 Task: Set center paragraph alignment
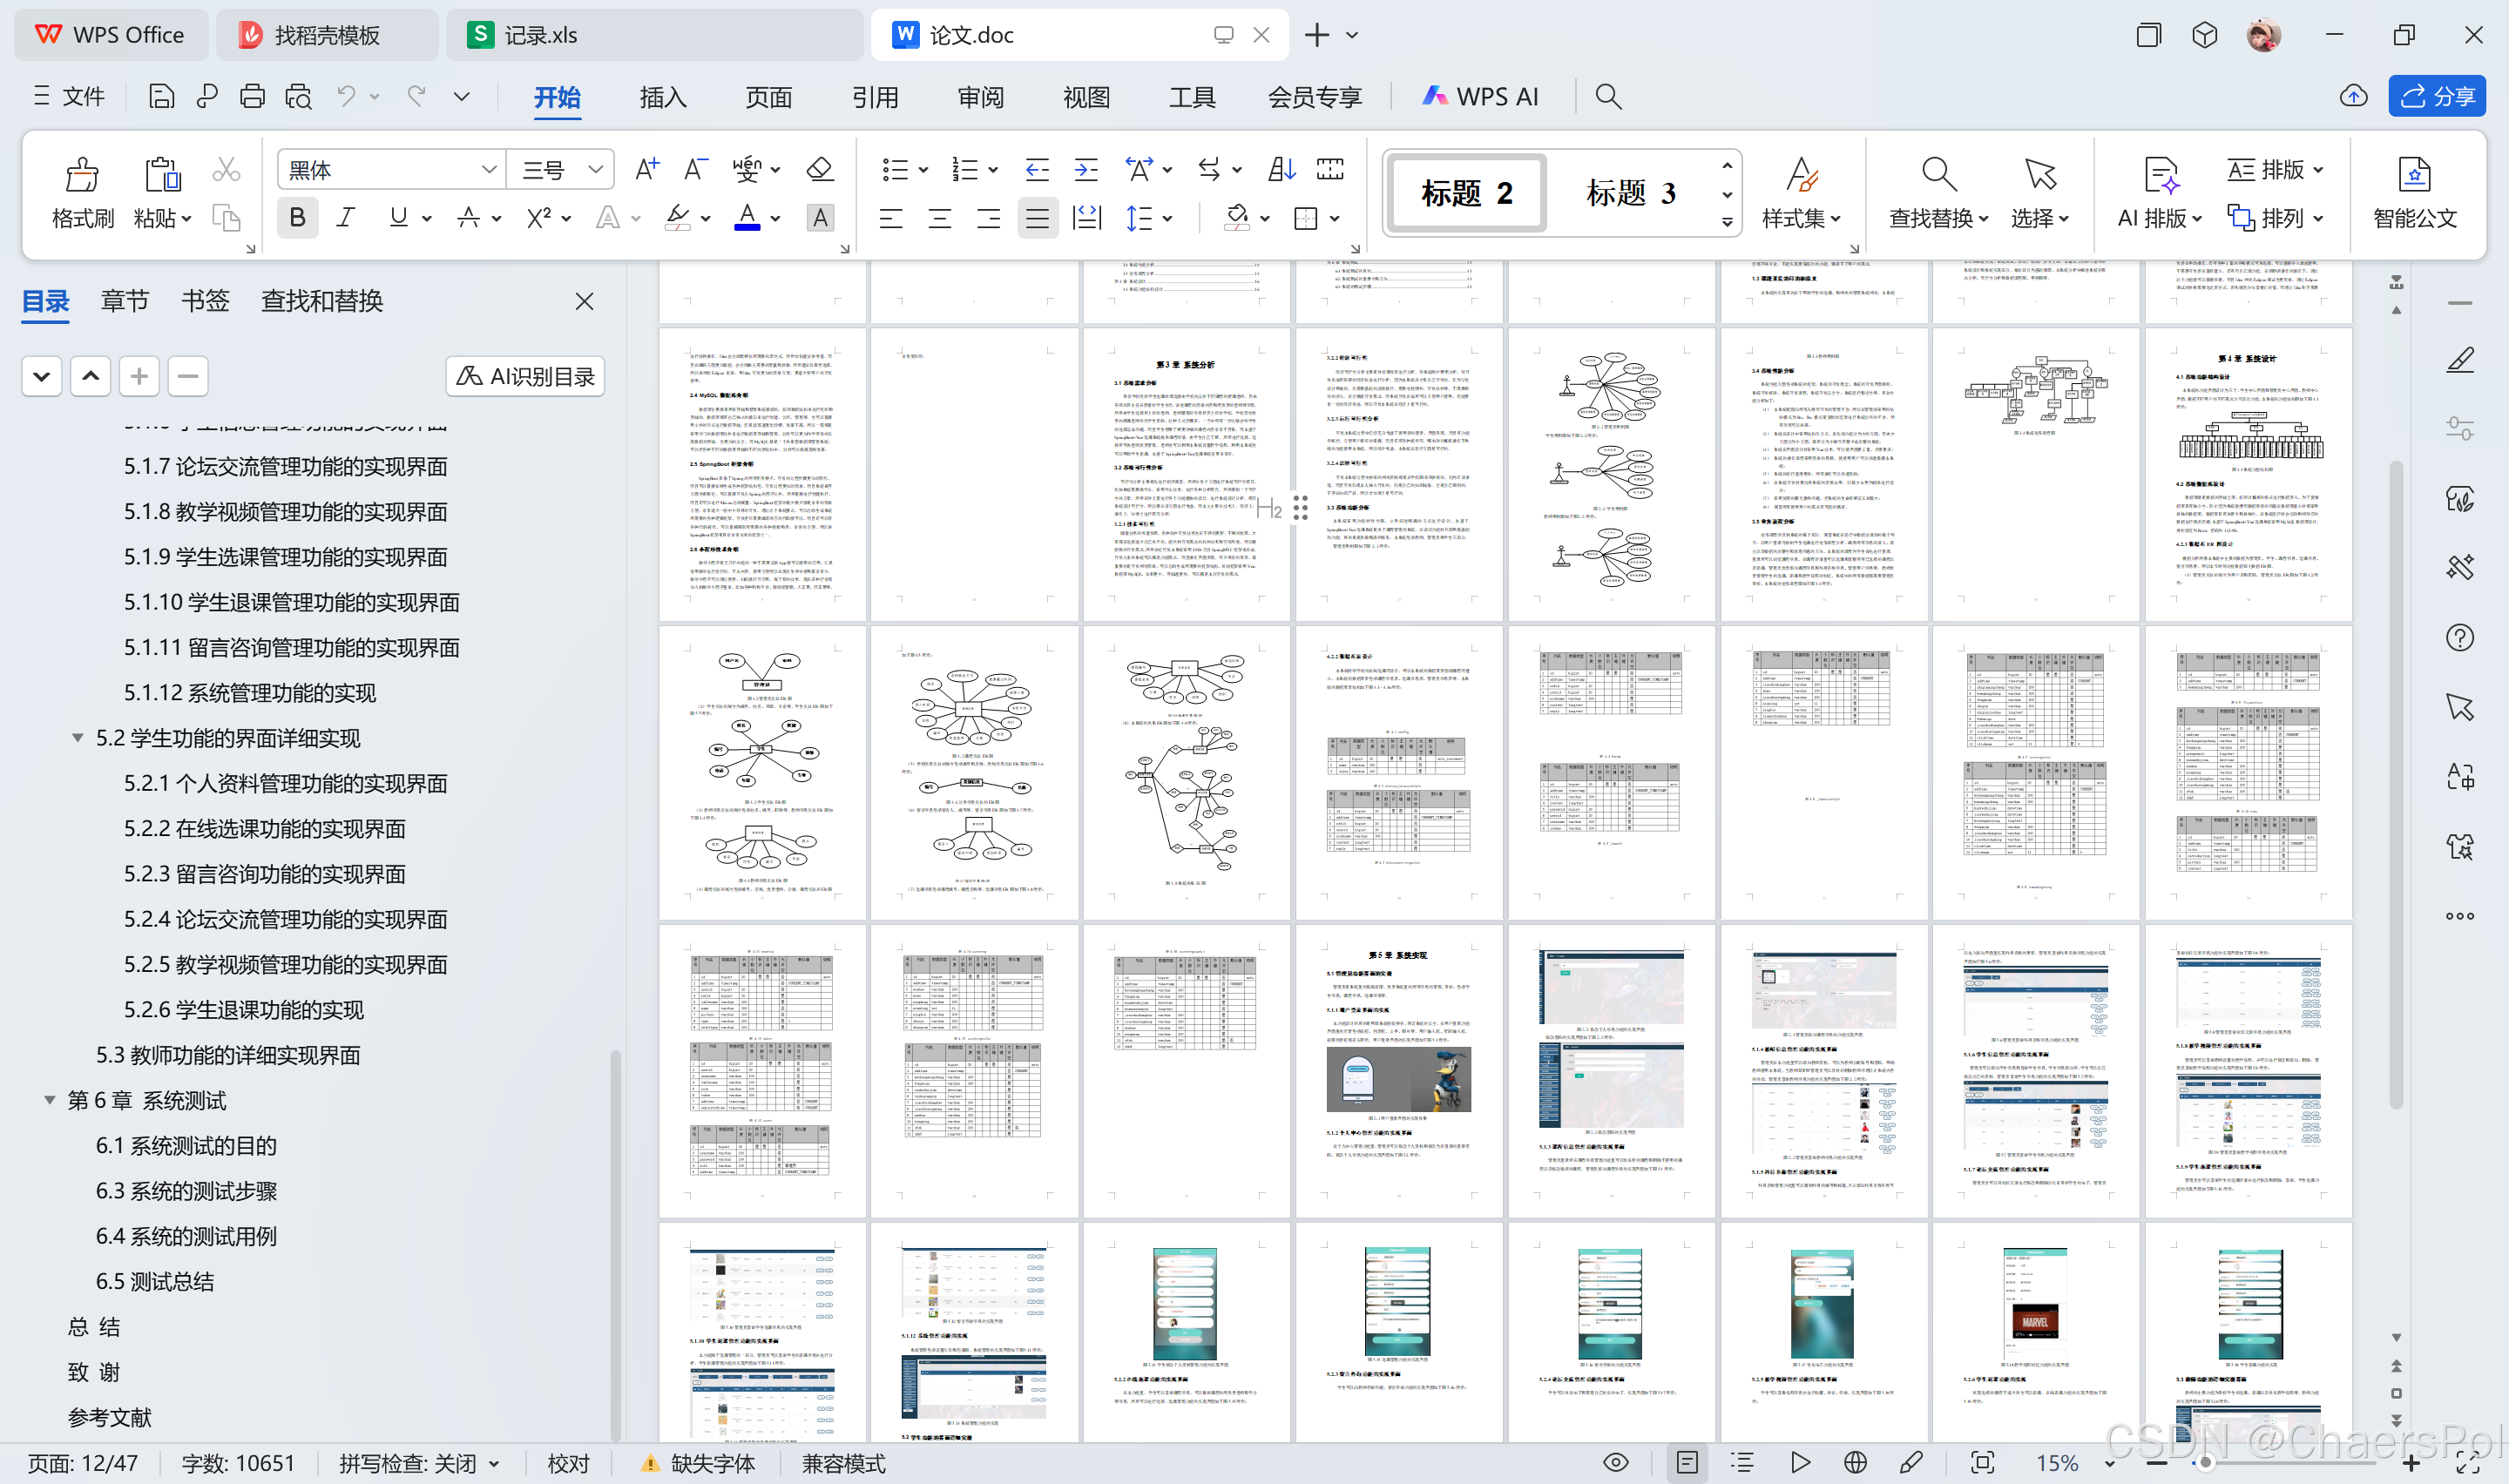click(940, 218)
